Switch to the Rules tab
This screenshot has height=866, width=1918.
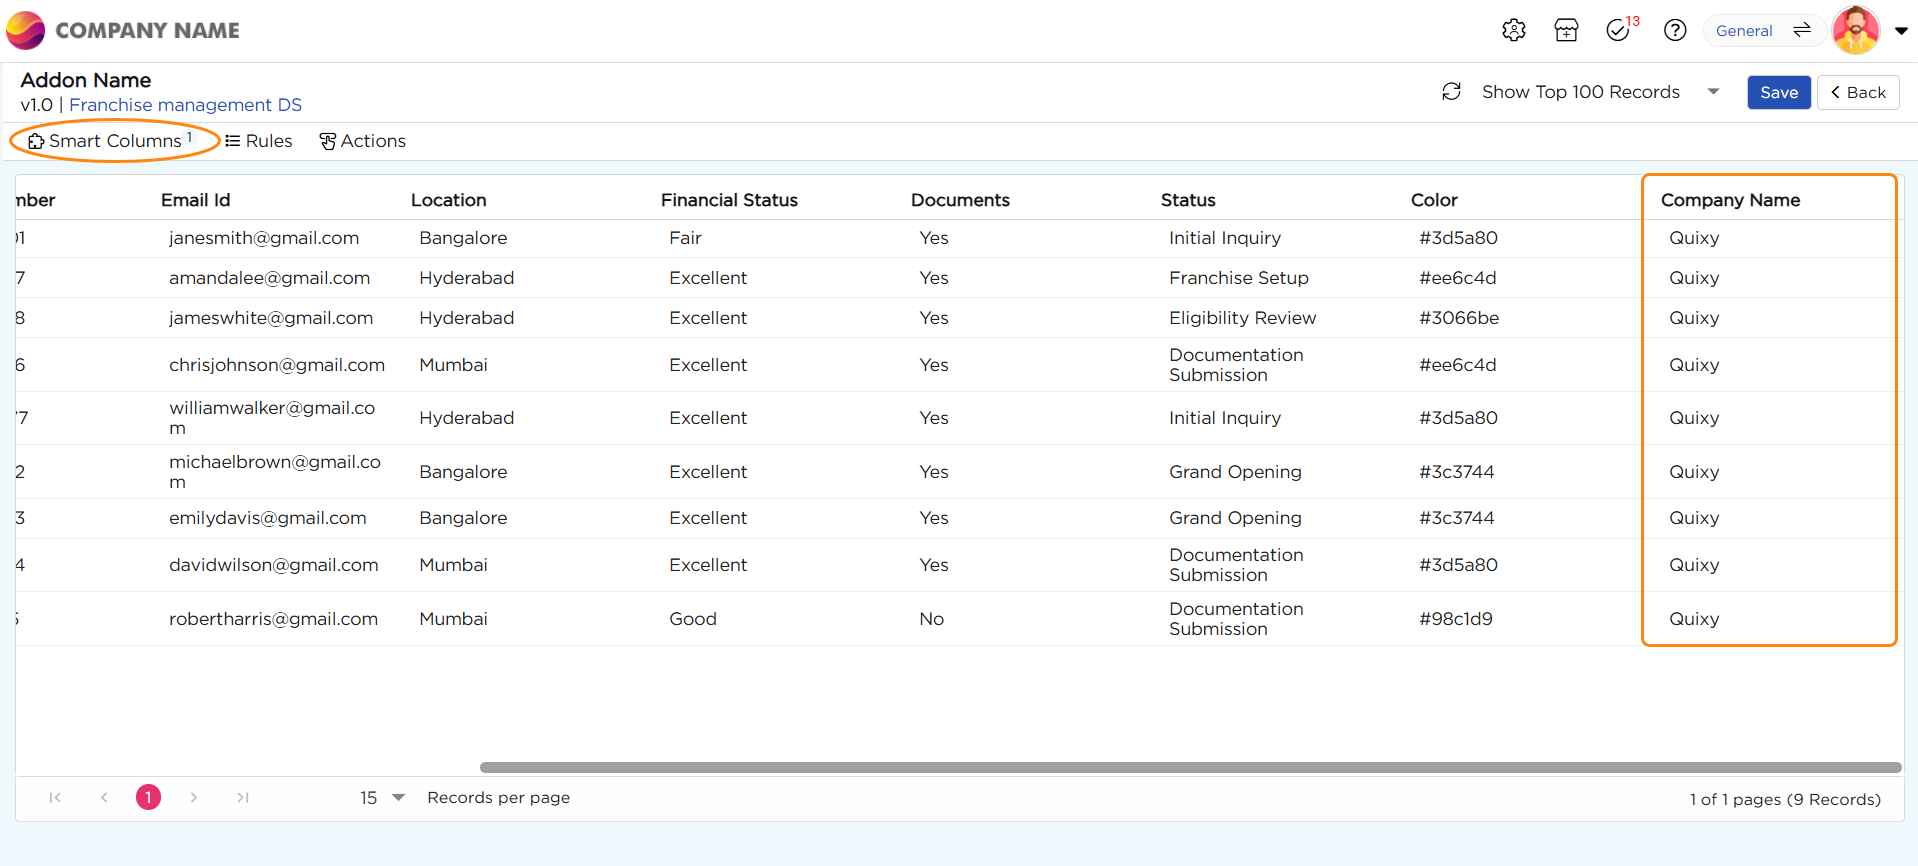(259, 141)
